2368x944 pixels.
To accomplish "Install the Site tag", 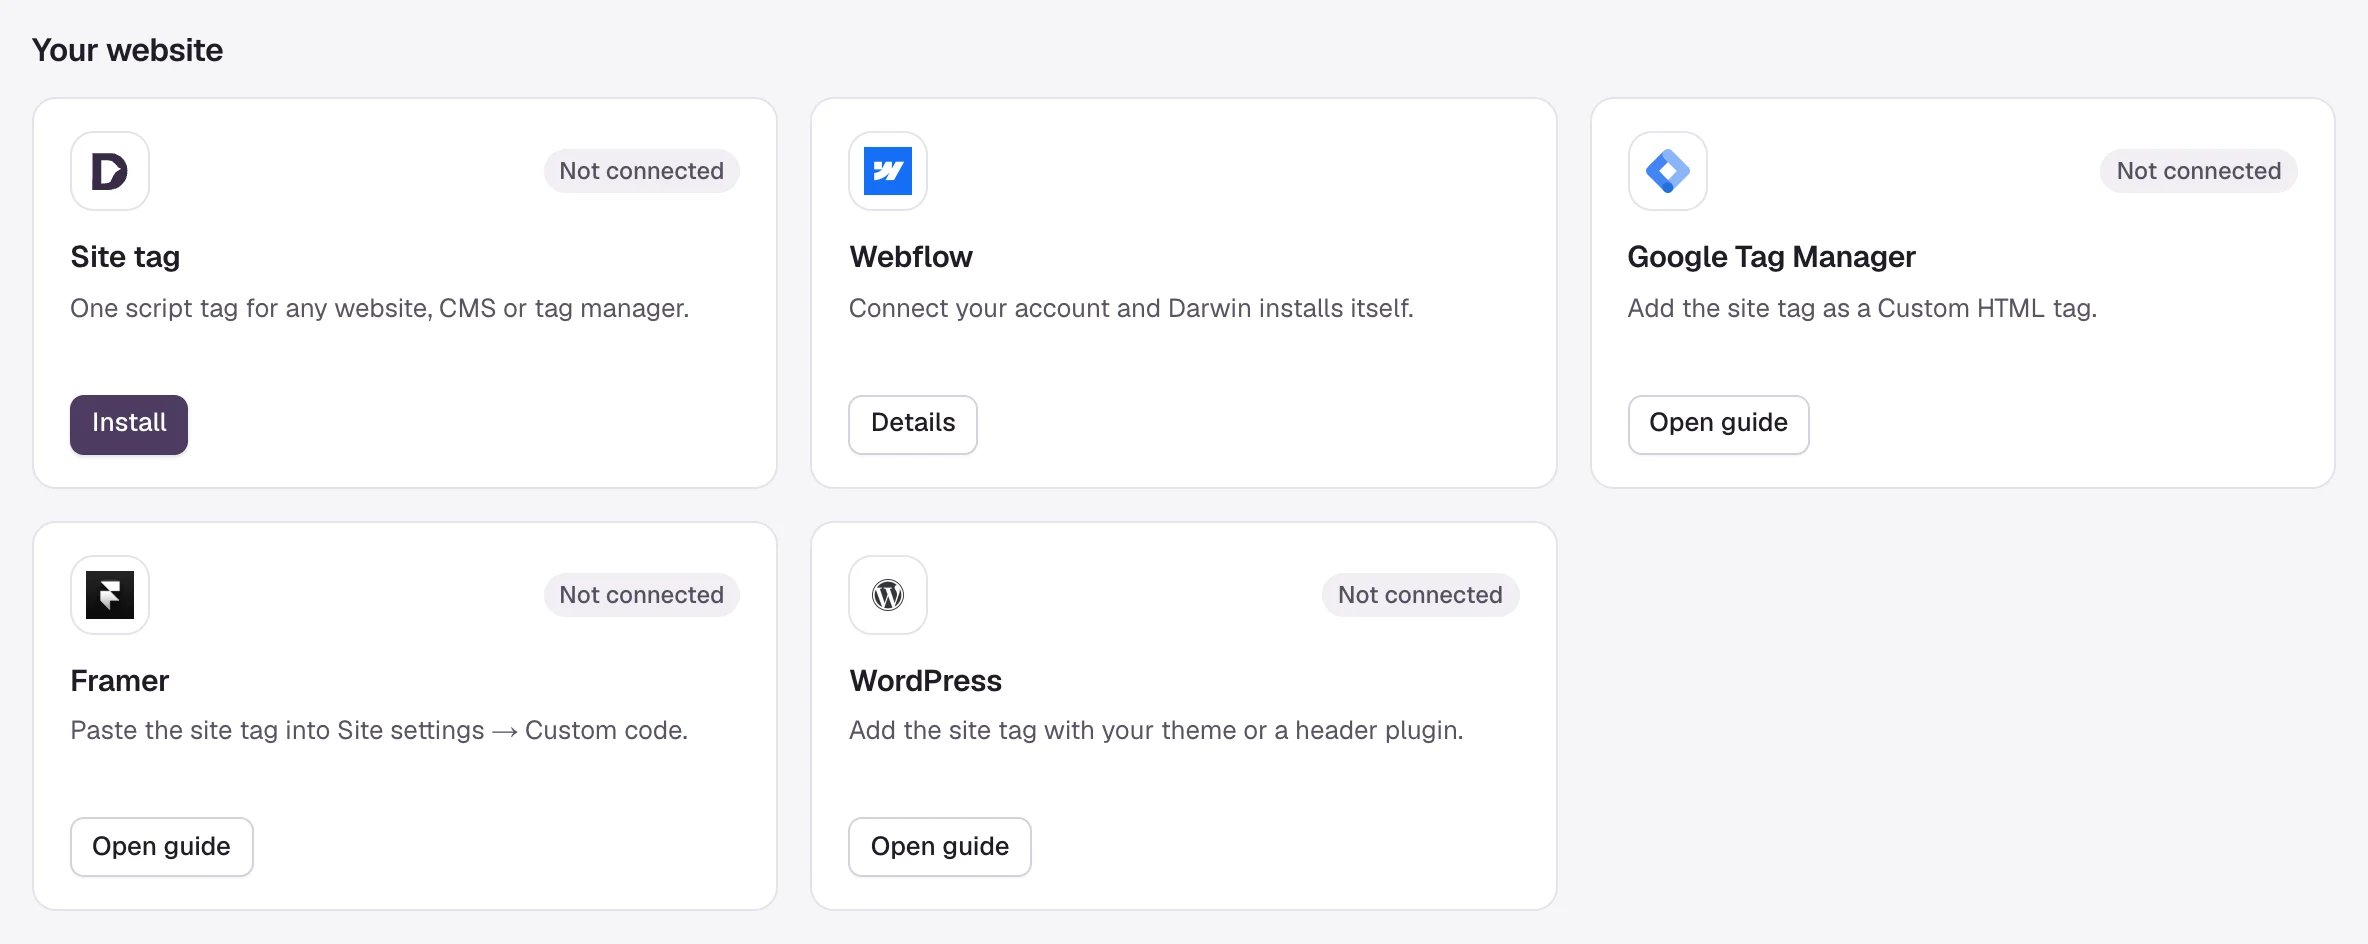I will click(x=129, y=424).
